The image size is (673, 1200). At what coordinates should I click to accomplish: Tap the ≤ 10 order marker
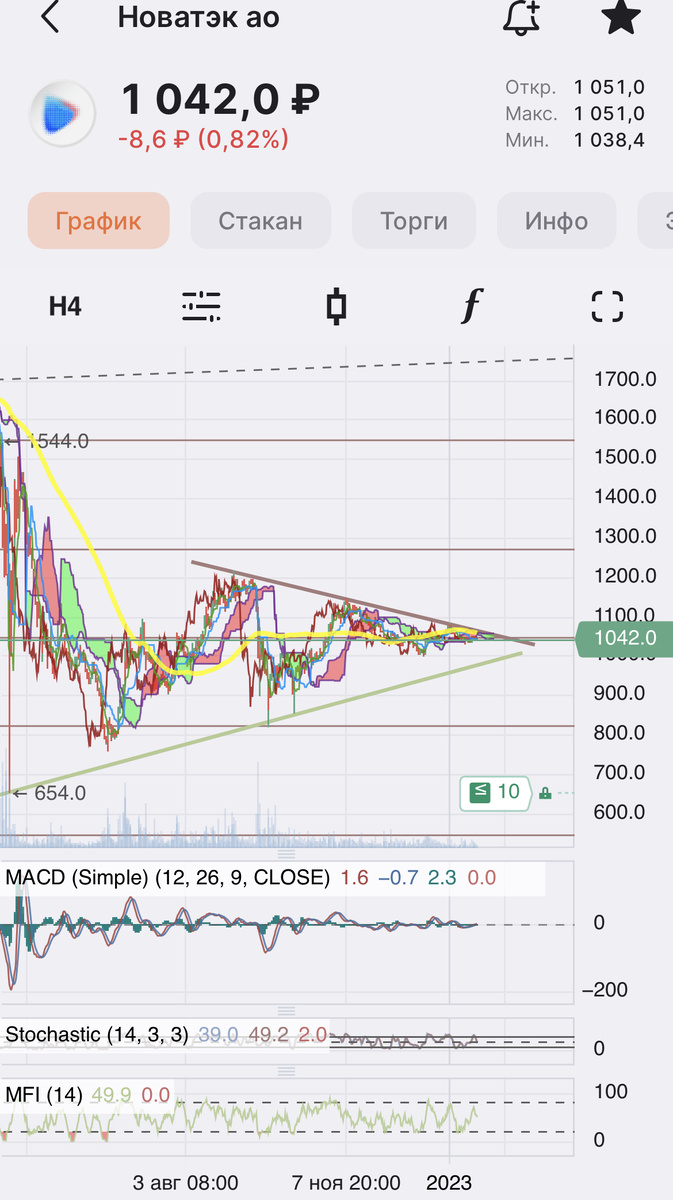point(497,792)
